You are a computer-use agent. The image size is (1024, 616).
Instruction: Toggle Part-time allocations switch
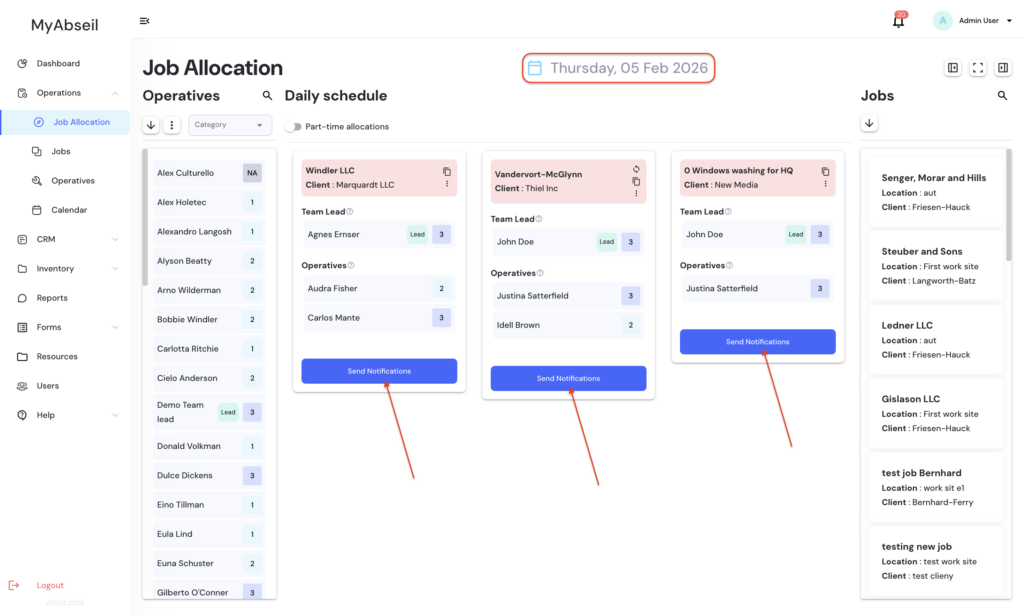pyautogui.click(x=293, y=127)
